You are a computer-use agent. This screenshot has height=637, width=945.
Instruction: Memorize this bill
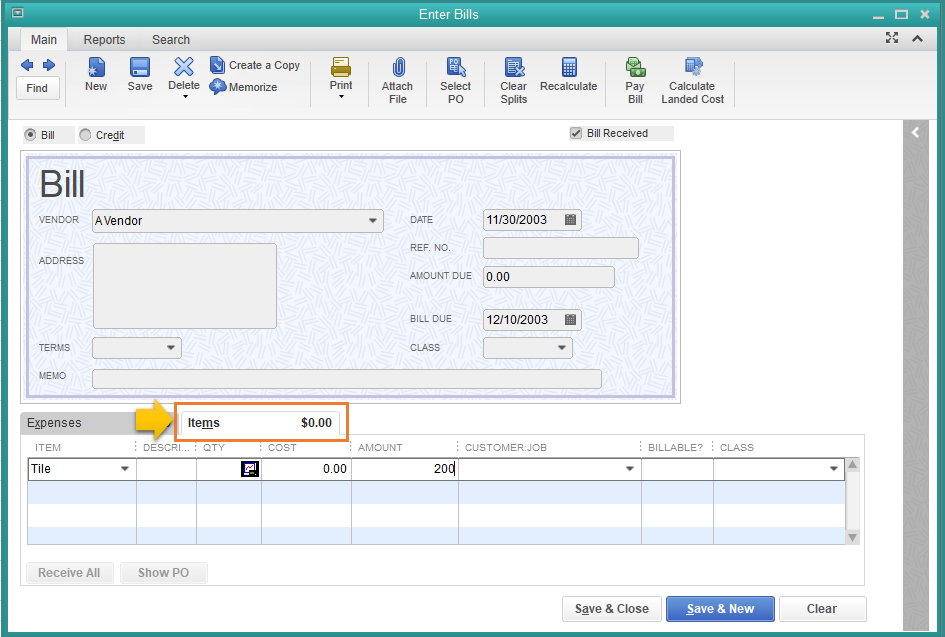pyautogui.click(x=243, y=87)
